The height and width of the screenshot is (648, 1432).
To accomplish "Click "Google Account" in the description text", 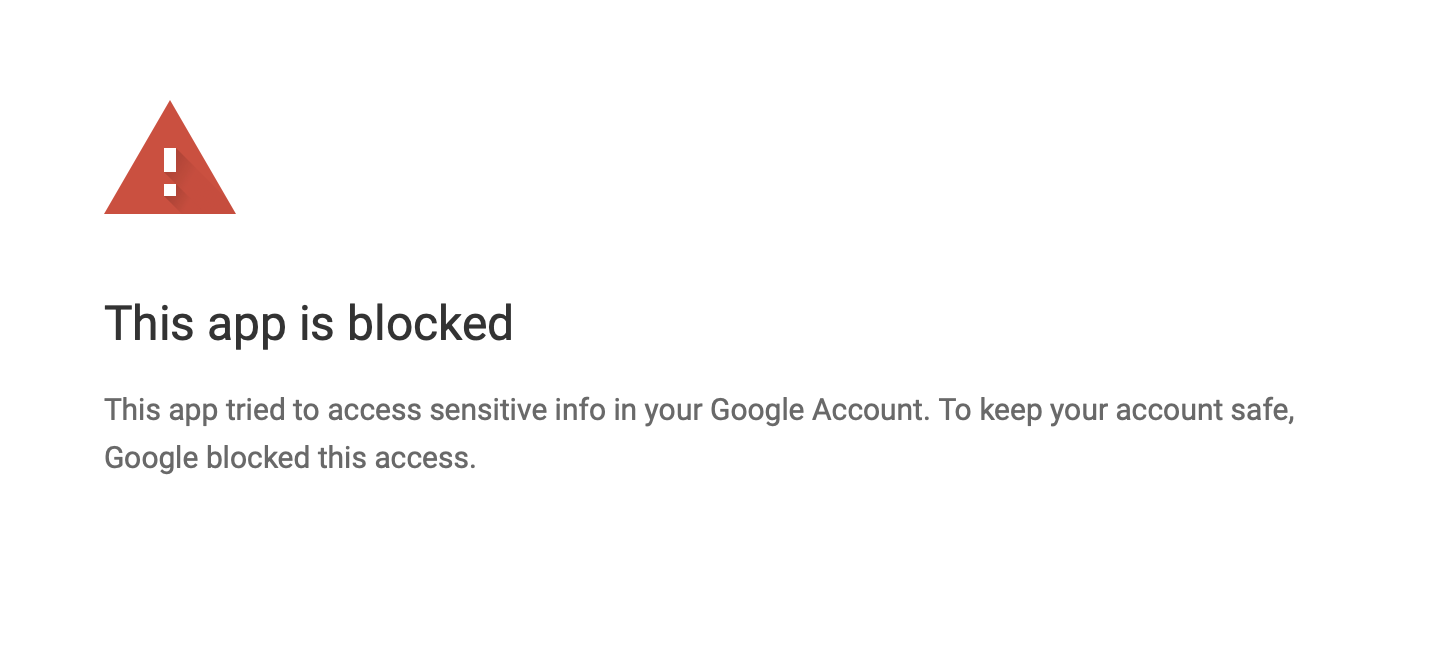I will pos(817,411).
